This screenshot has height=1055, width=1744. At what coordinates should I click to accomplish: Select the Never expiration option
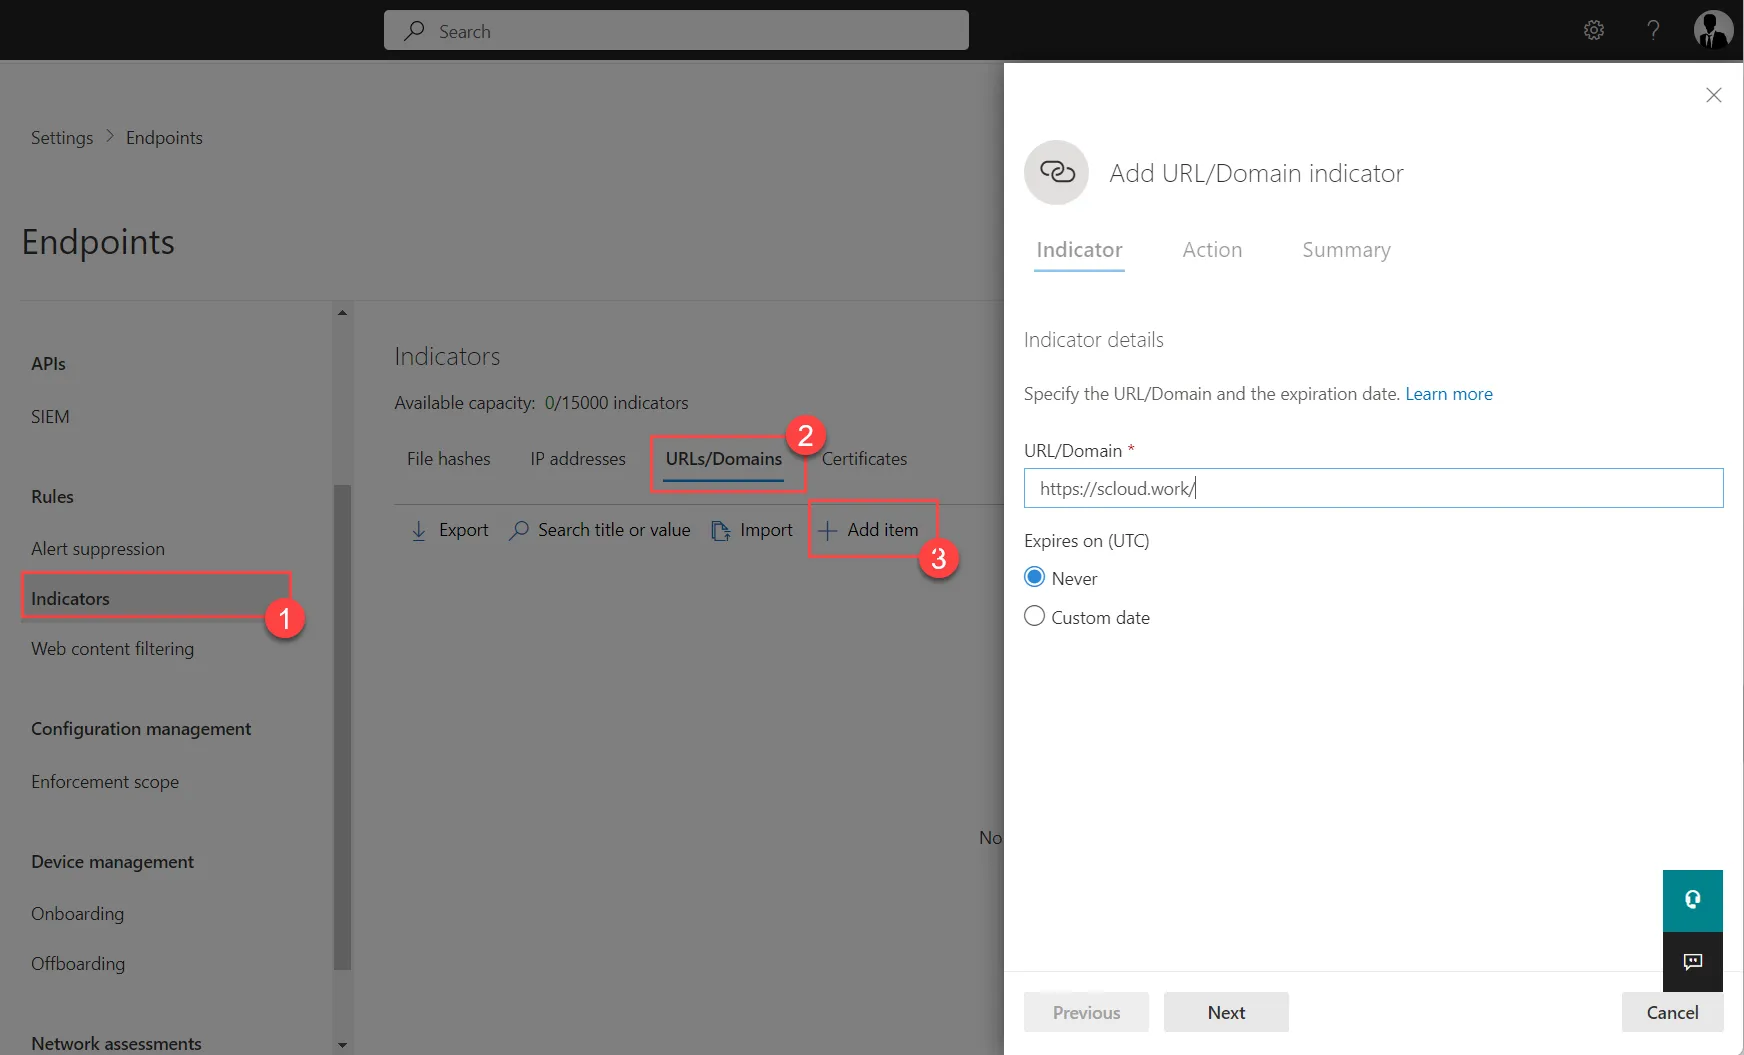1034,577
